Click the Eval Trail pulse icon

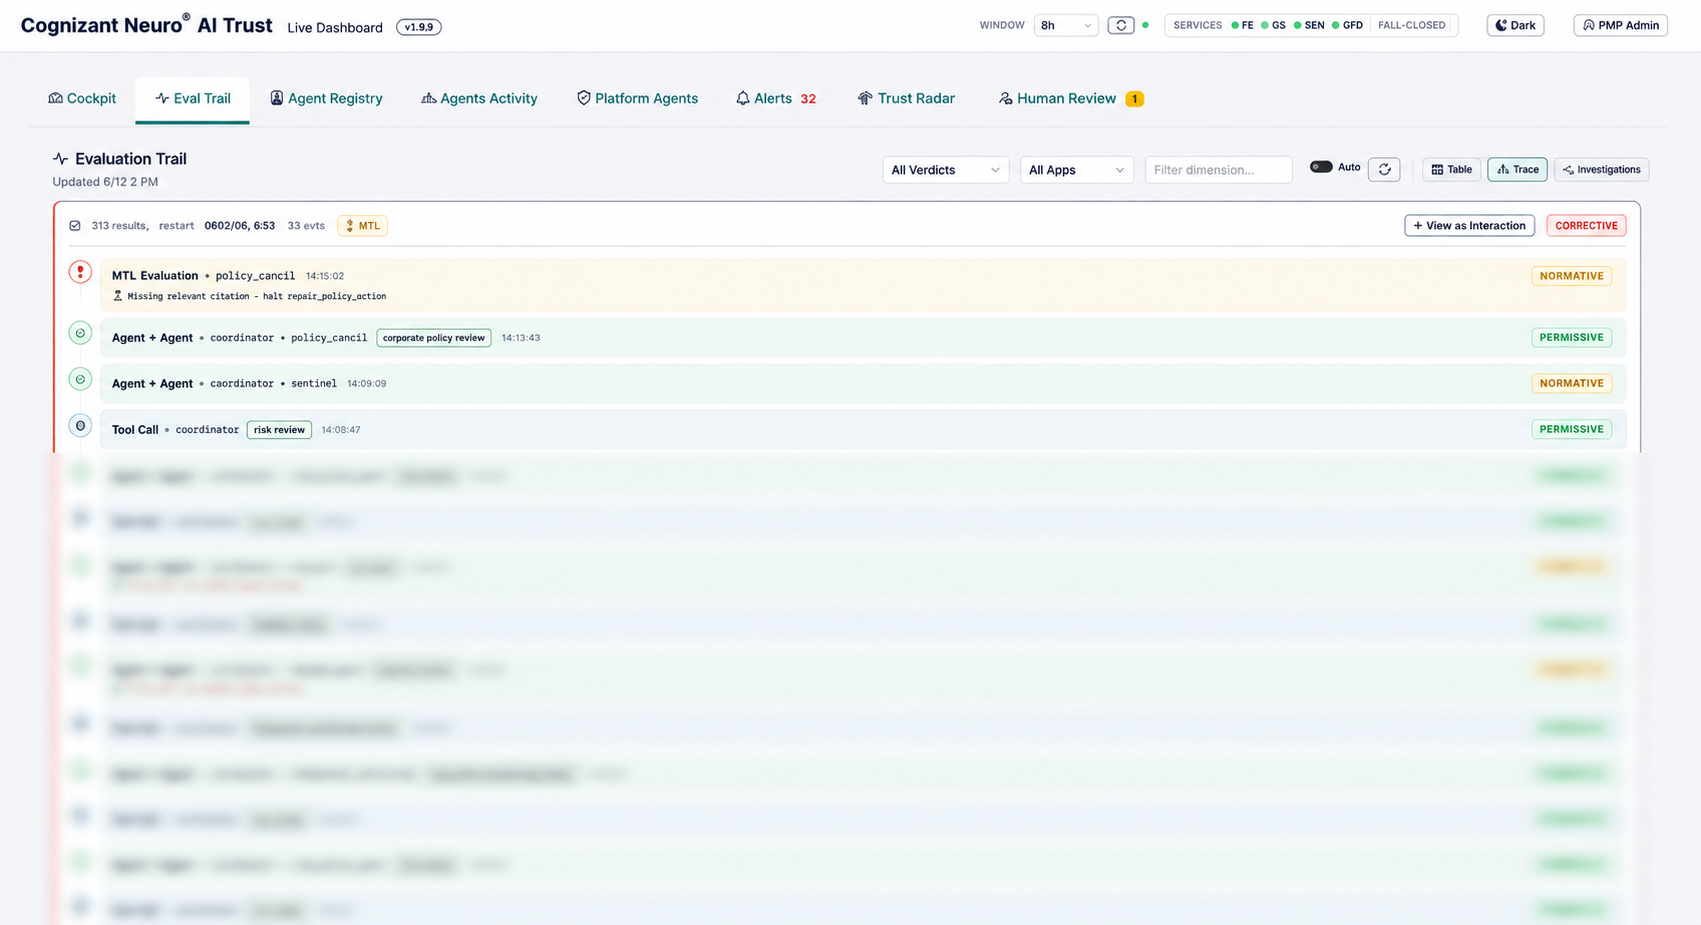click(x=162, y=98)
